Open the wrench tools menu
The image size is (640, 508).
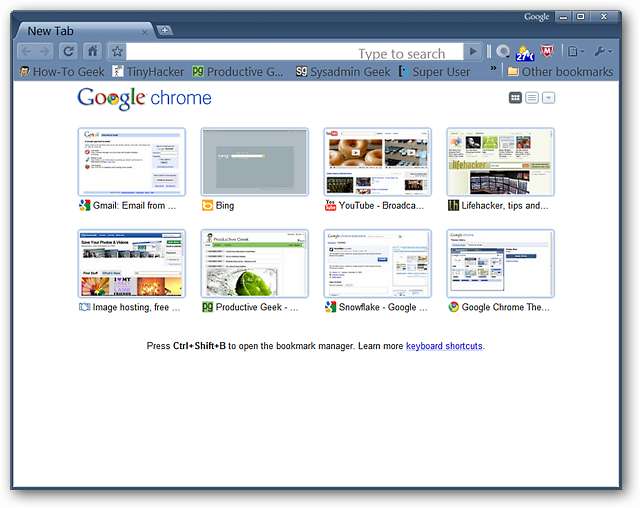click(x=603, y=51)
